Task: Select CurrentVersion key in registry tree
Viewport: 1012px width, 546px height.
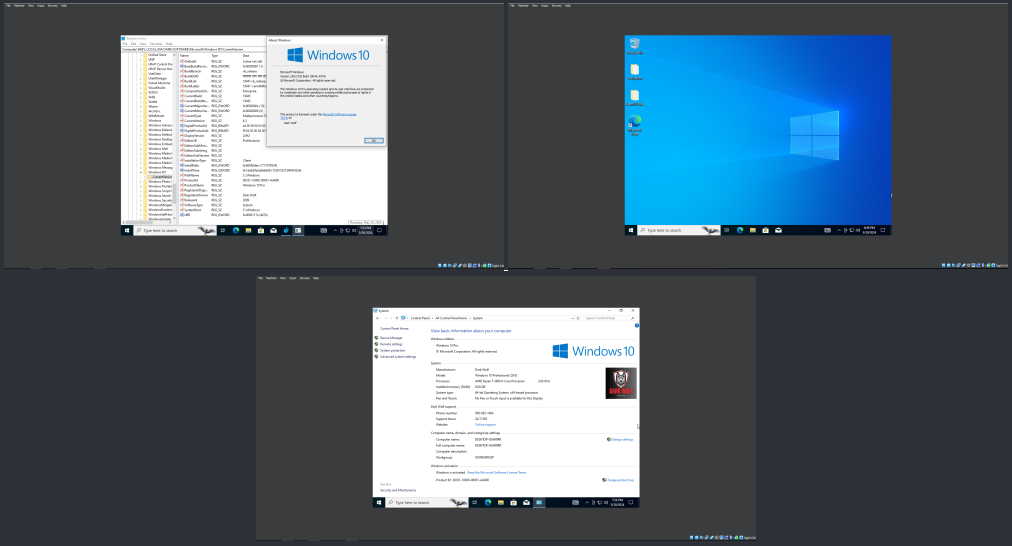Action: point(162,177)
